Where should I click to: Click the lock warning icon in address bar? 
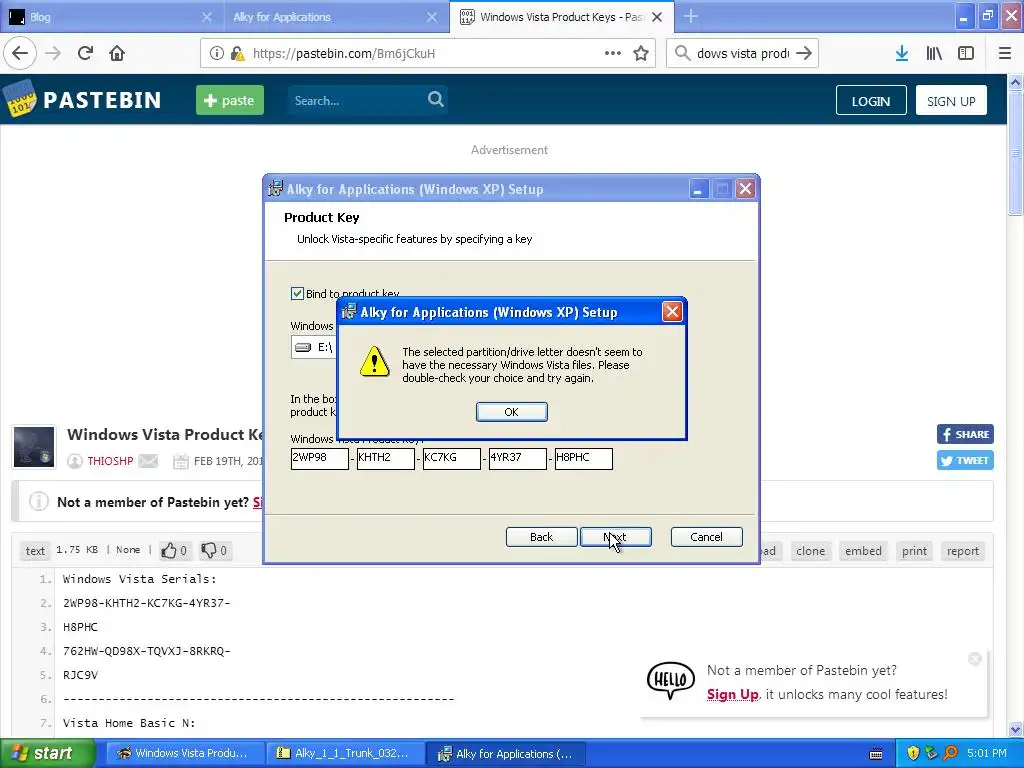tap(237, 54)
